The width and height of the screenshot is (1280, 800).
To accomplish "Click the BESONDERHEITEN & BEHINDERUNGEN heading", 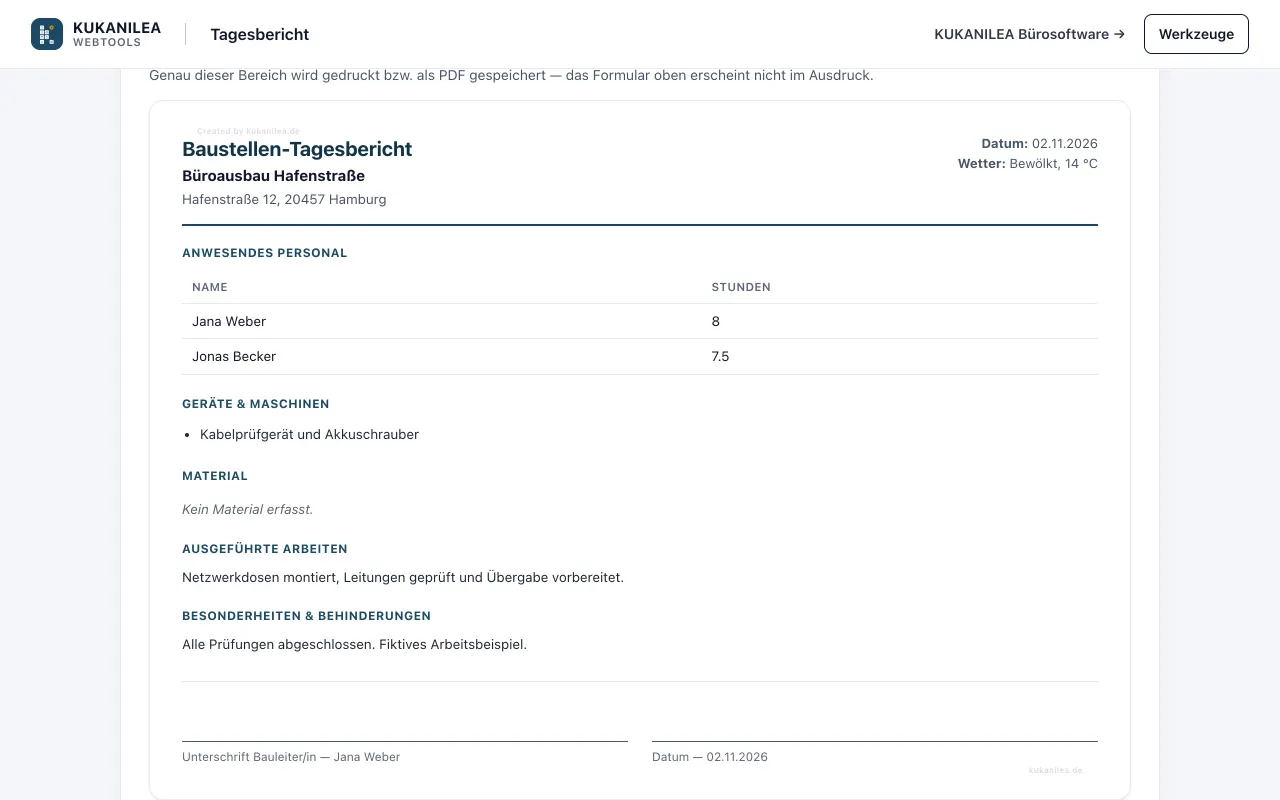I will (307, 616).
